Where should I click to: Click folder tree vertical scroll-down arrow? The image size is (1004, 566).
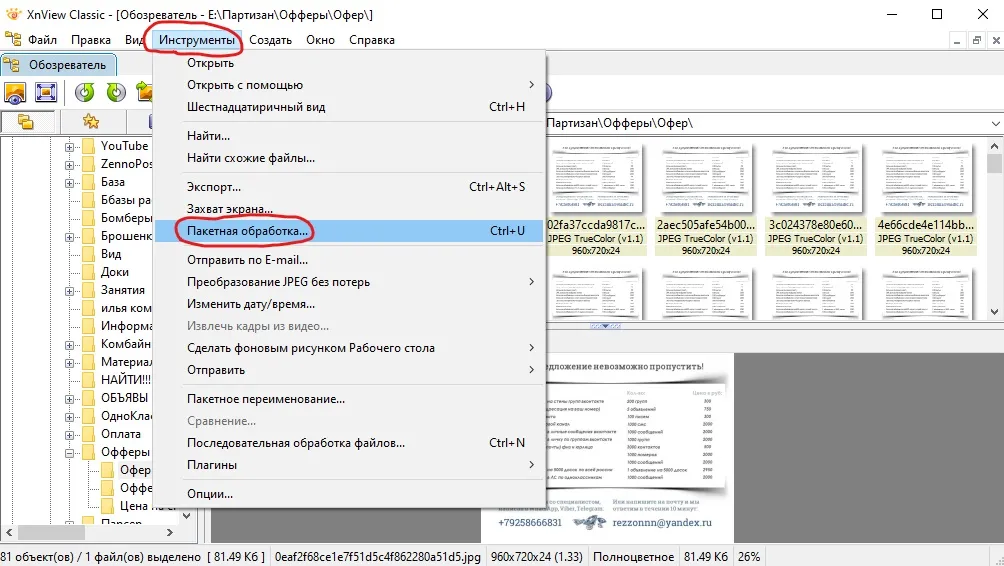point(186,515)
